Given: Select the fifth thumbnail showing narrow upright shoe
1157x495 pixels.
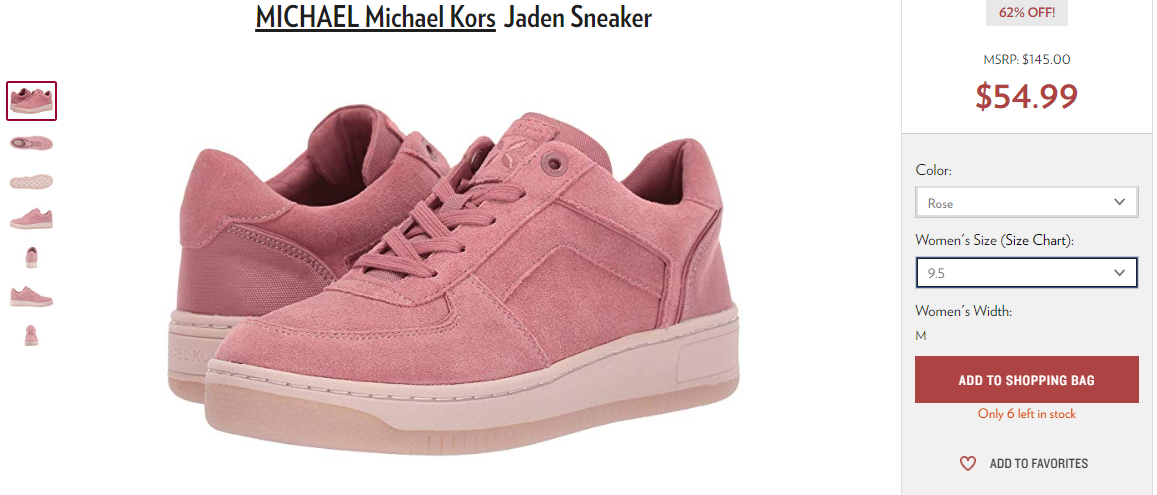Looking at the screenshot, I should click(31, 257).
